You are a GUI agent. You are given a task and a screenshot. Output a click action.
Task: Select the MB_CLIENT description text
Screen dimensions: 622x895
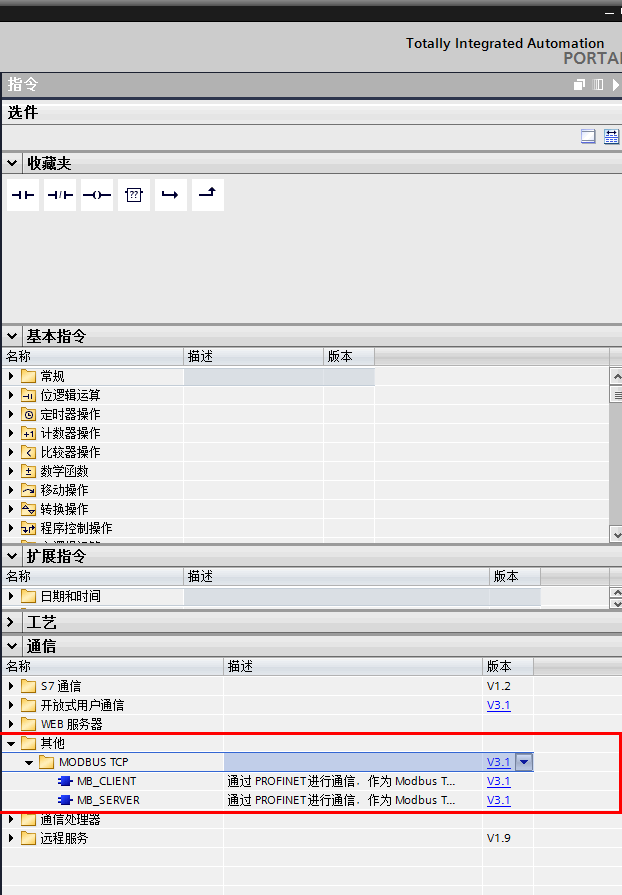point(341,781)
